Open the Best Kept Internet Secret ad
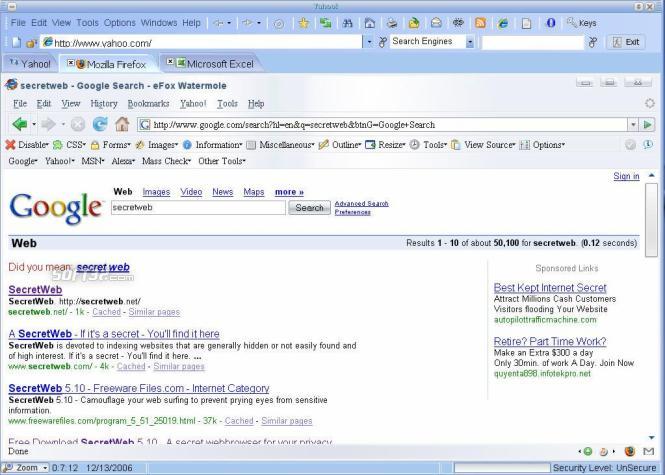Viewport: 665px width, 475px height. pyautogui.click(x=550, y=288)
